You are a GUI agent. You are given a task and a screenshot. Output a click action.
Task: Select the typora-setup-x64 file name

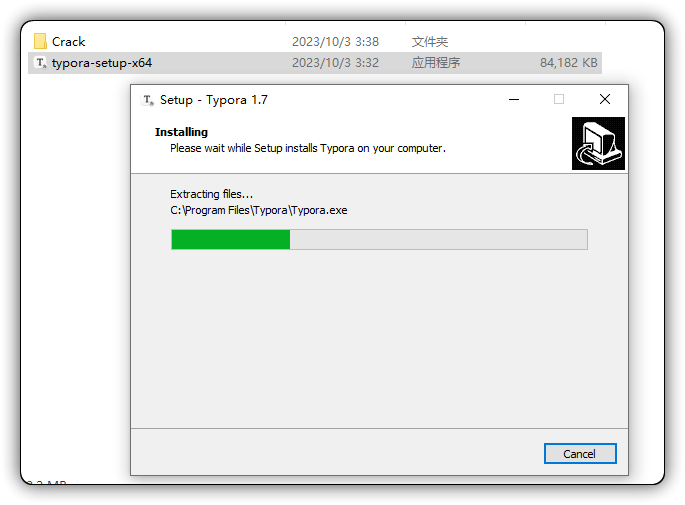click(102, 63)
